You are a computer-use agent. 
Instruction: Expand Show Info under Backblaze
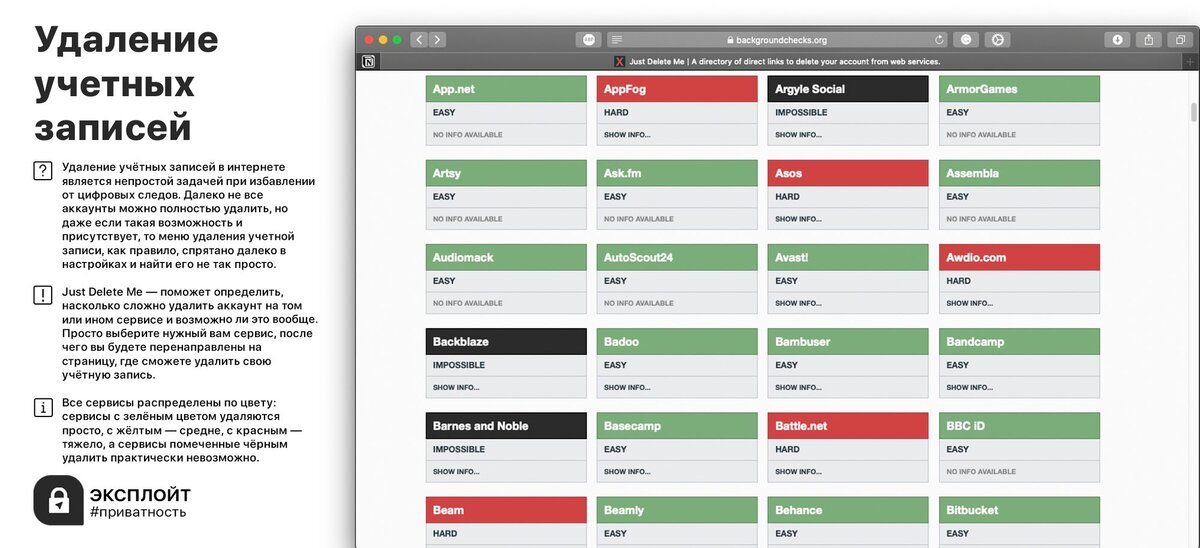coord(456,387)
